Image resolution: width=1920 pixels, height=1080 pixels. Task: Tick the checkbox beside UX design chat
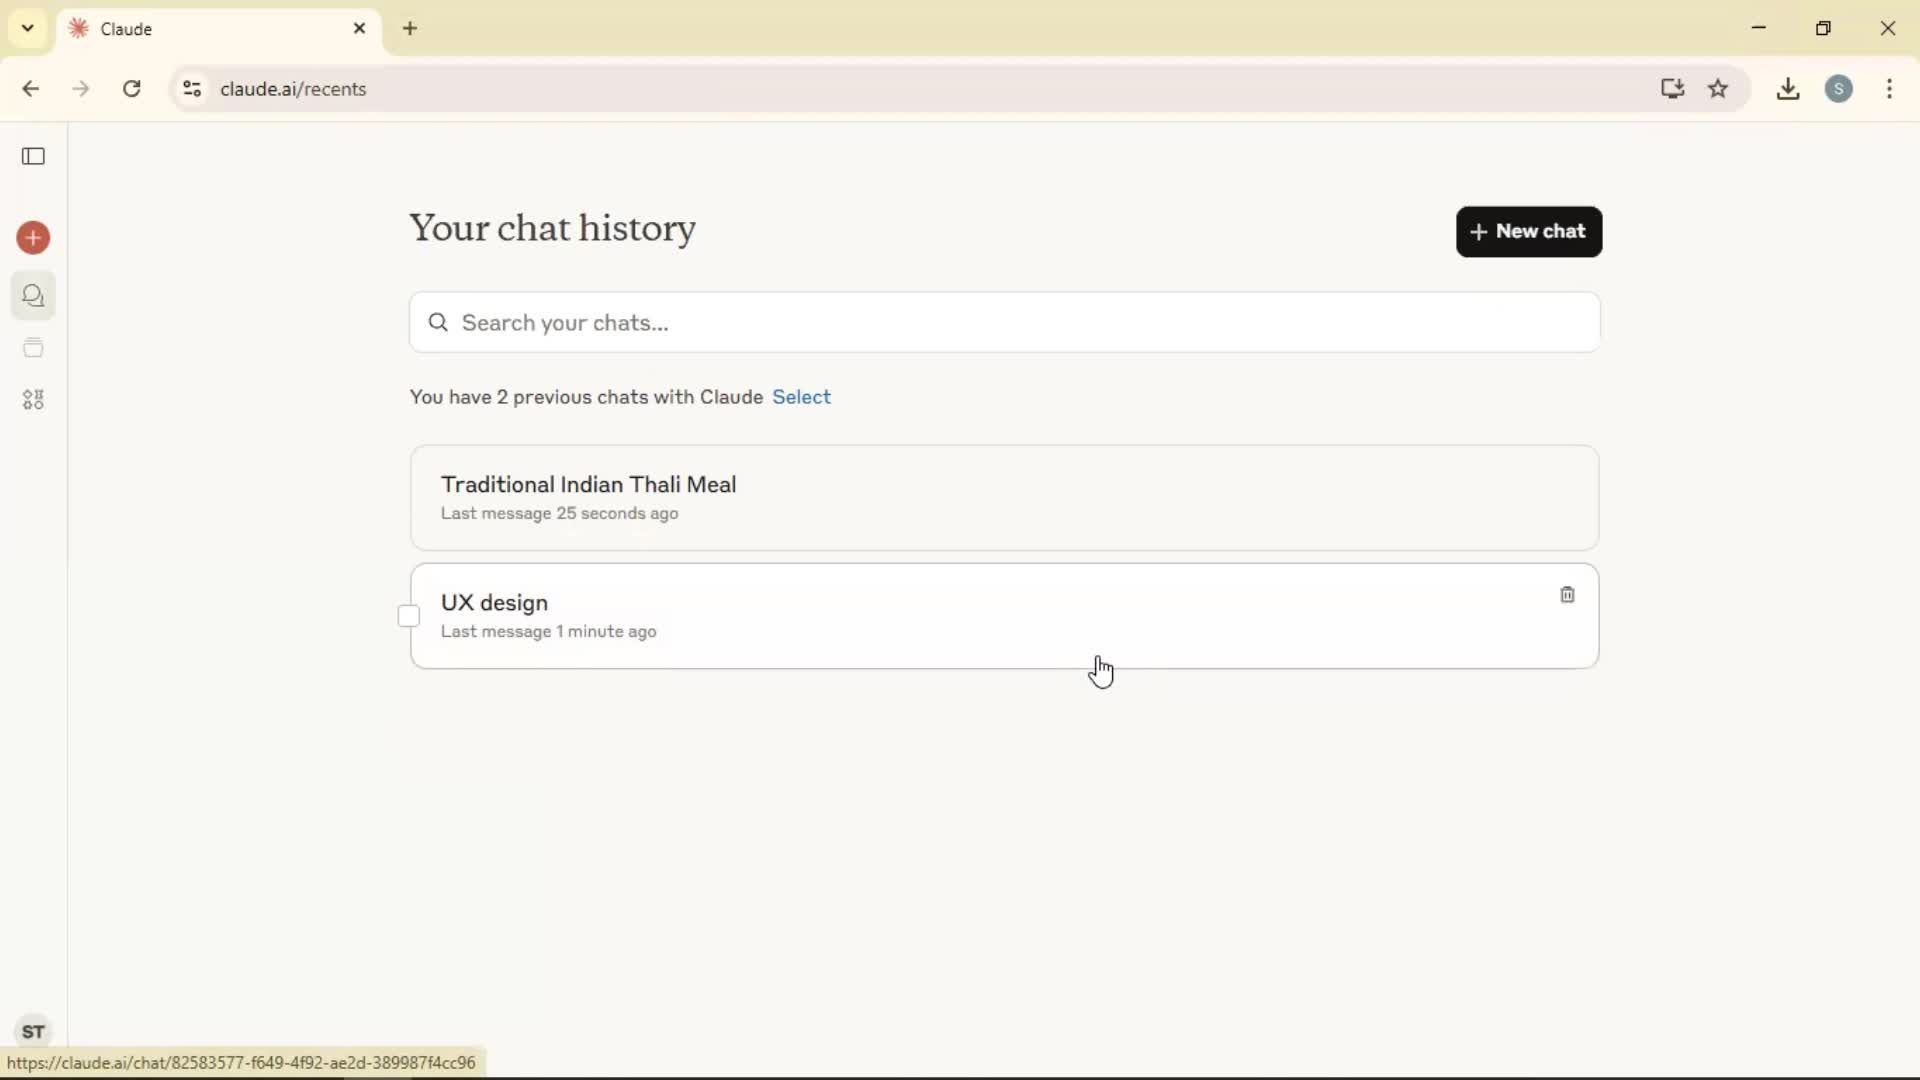(x=409, y=616)
